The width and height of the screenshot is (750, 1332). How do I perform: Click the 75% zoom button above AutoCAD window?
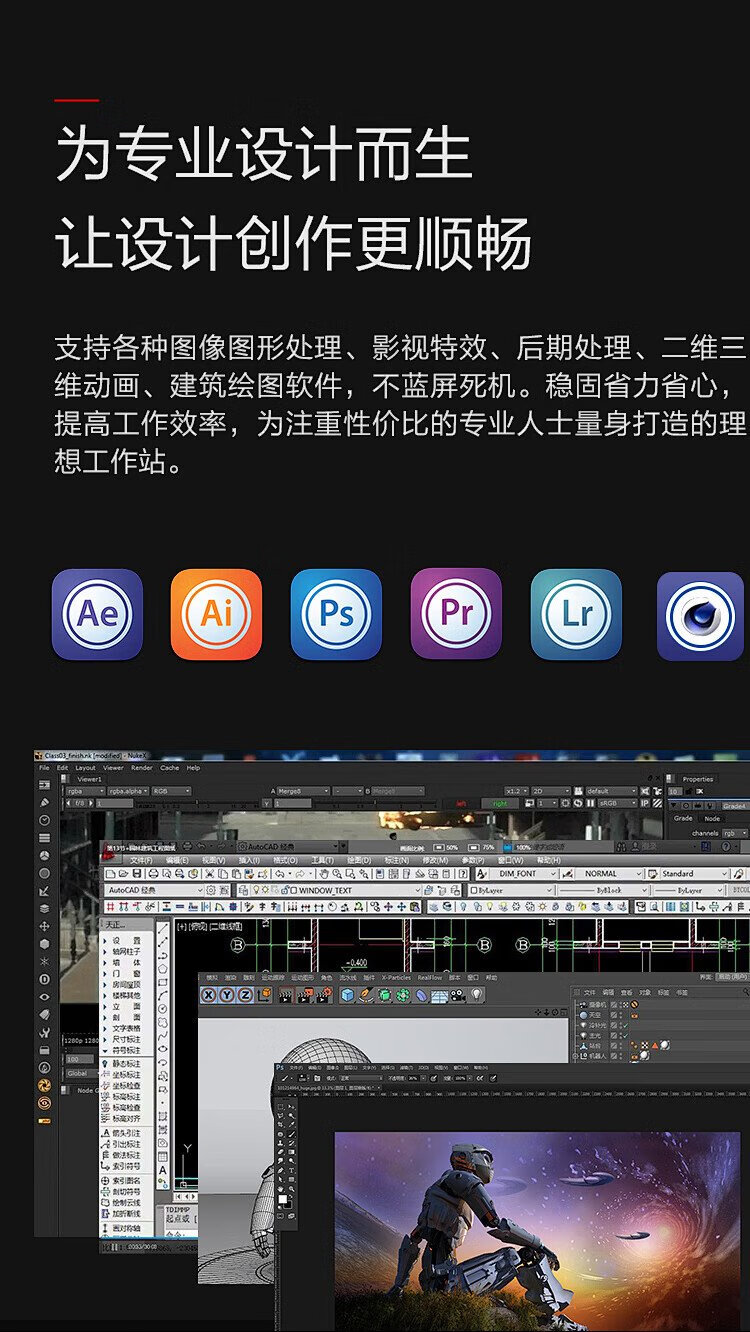[481, 847]
